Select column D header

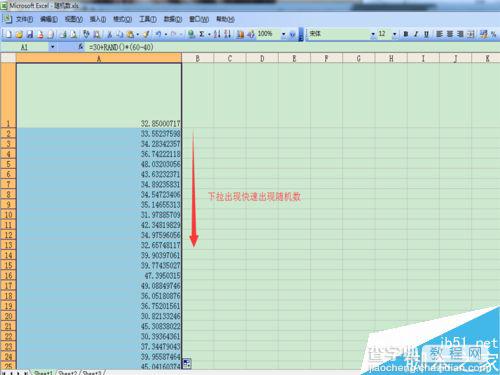(x=262, y=58)
